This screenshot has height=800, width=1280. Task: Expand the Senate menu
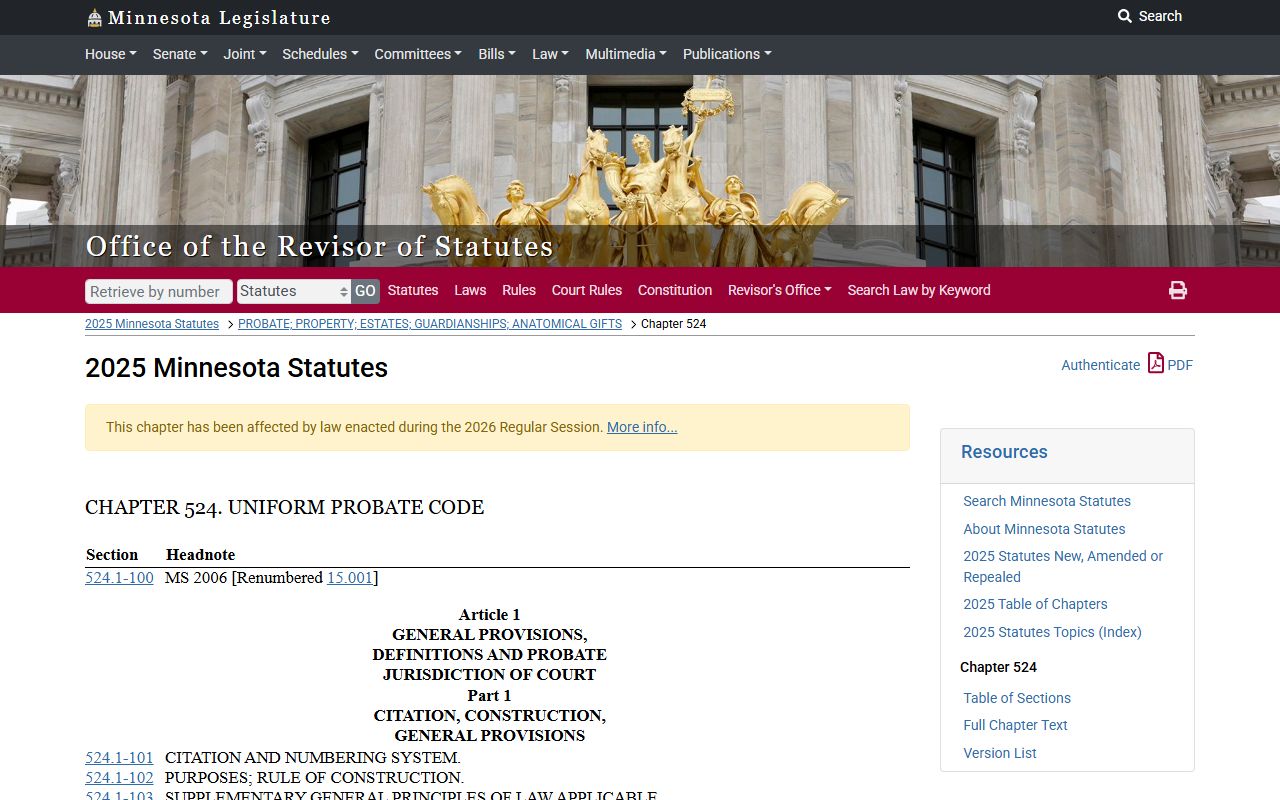180,54
